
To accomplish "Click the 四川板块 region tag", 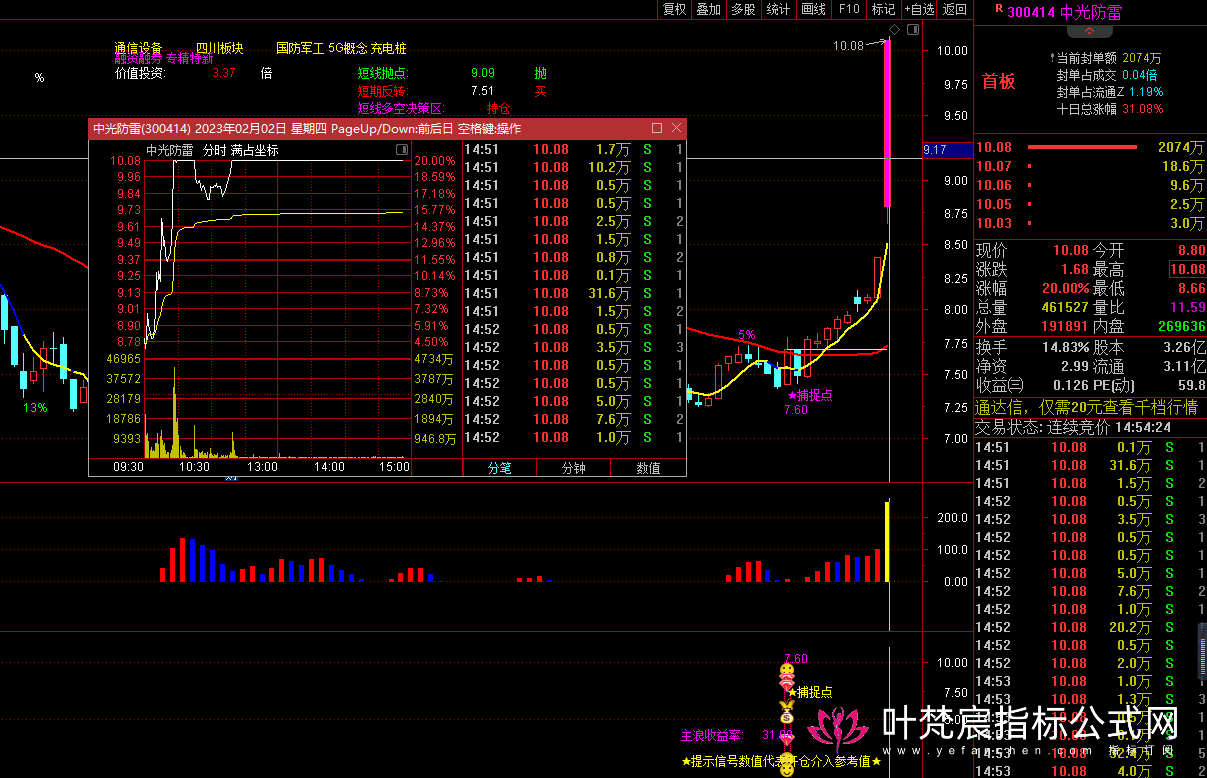I will tap(219, 47).
